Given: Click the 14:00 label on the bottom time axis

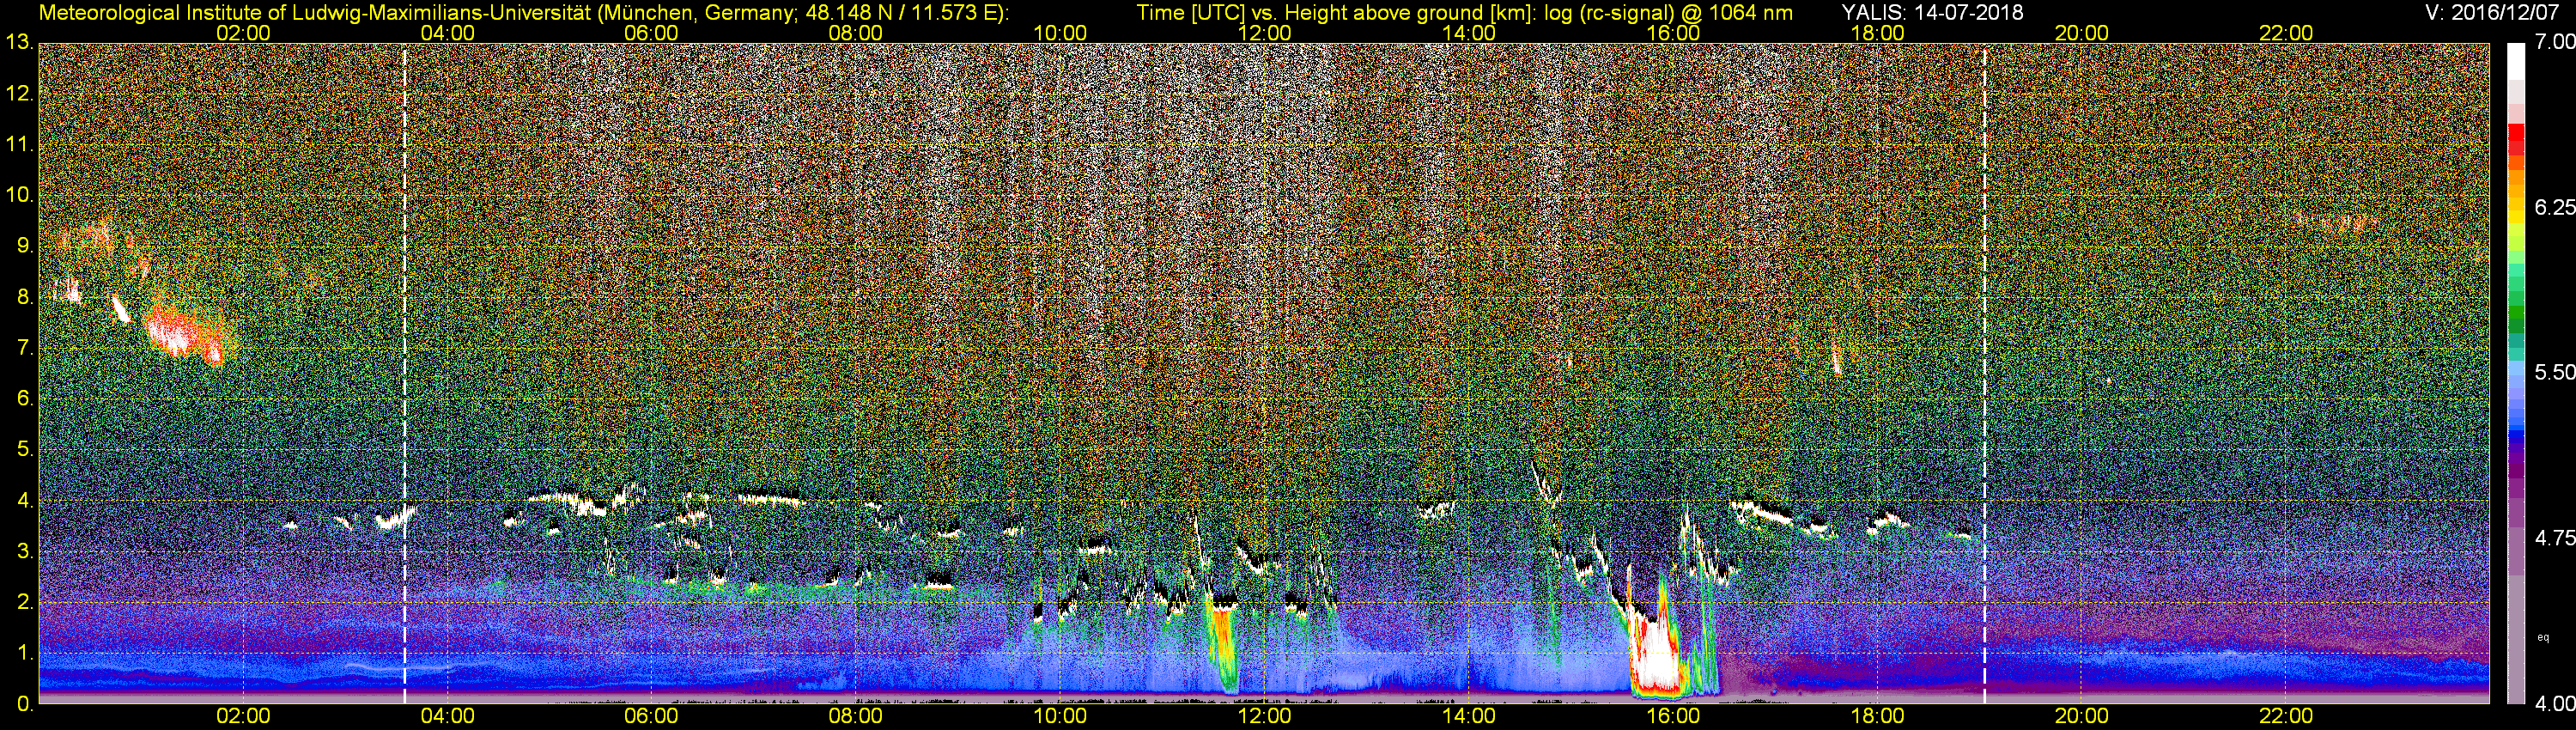Looking at the screenshot, I should coord(1469,717).
